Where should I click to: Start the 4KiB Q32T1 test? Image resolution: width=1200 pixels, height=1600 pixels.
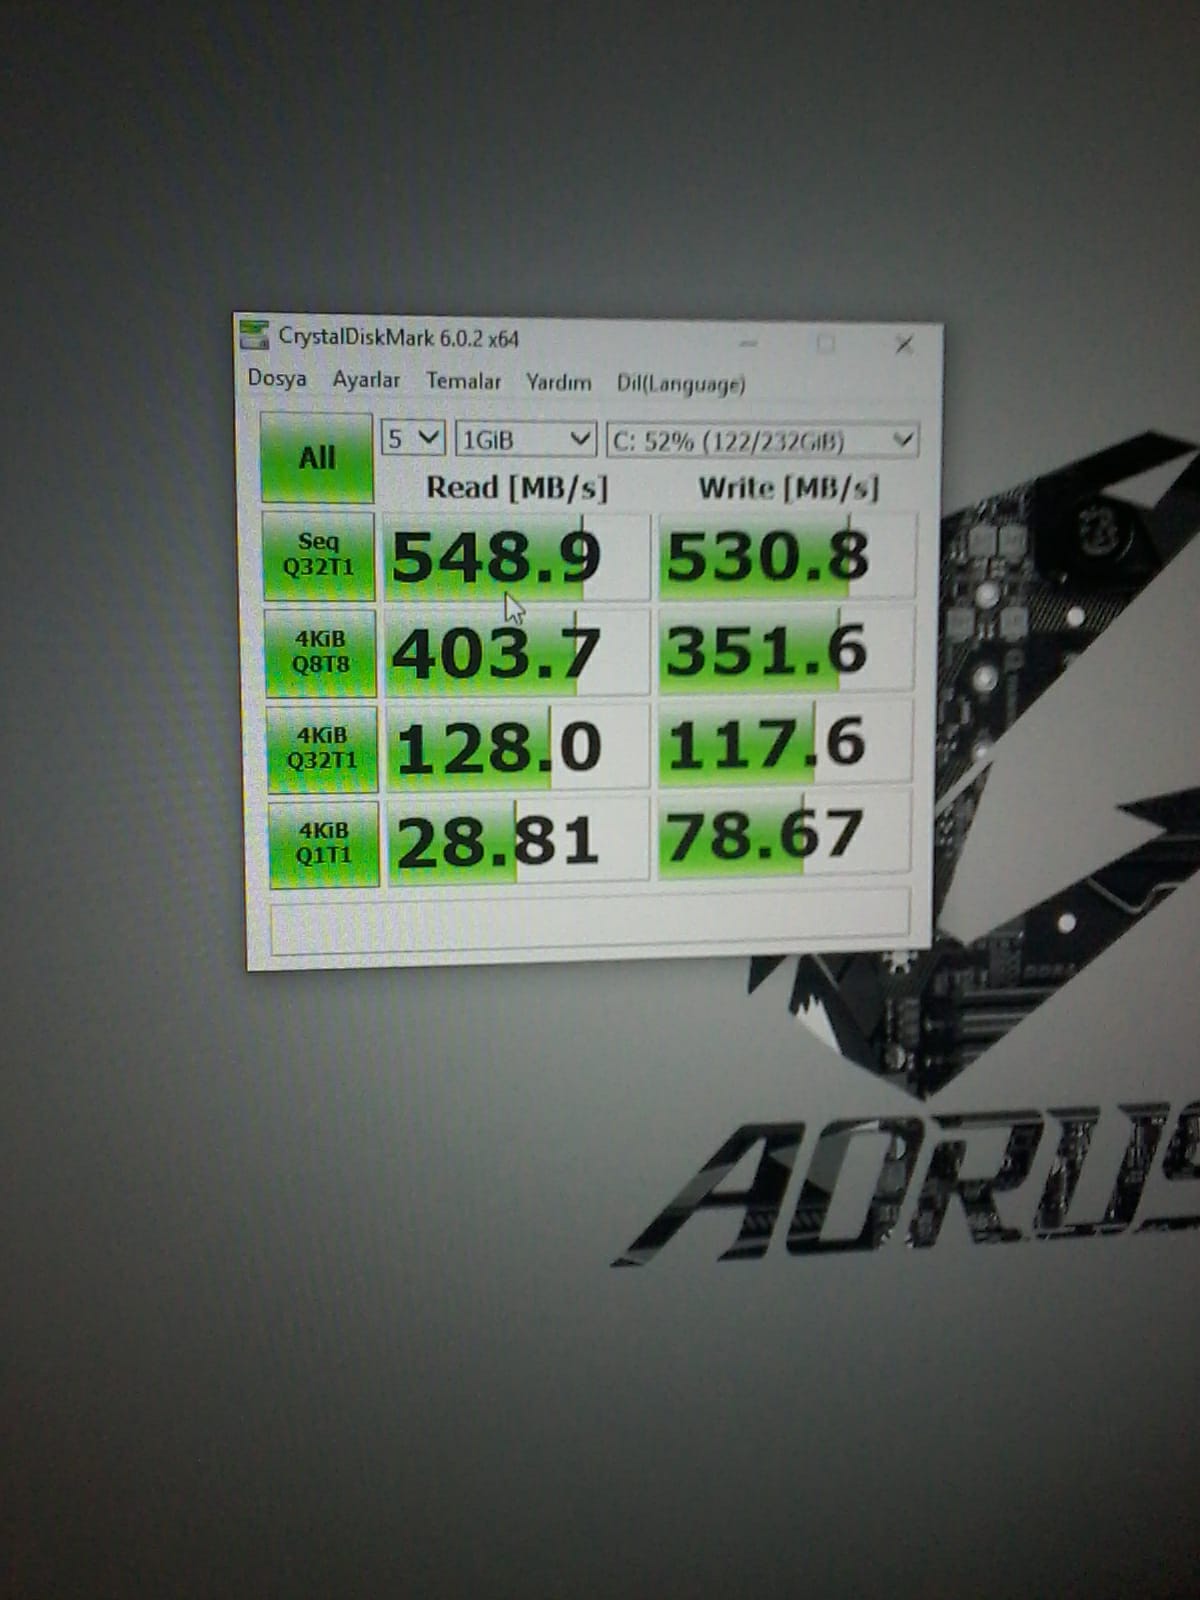click(x=321, y=747)
